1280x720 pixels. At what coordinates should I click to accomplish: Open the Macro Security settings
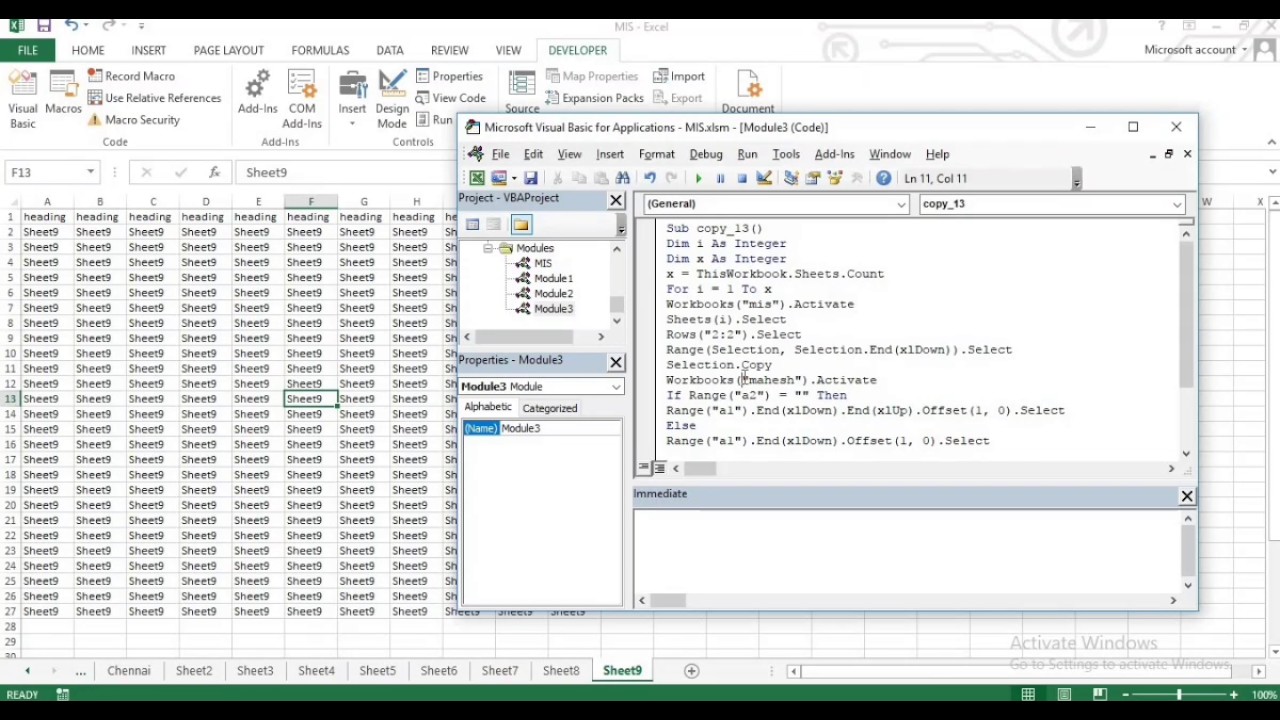tap(134, 120)
